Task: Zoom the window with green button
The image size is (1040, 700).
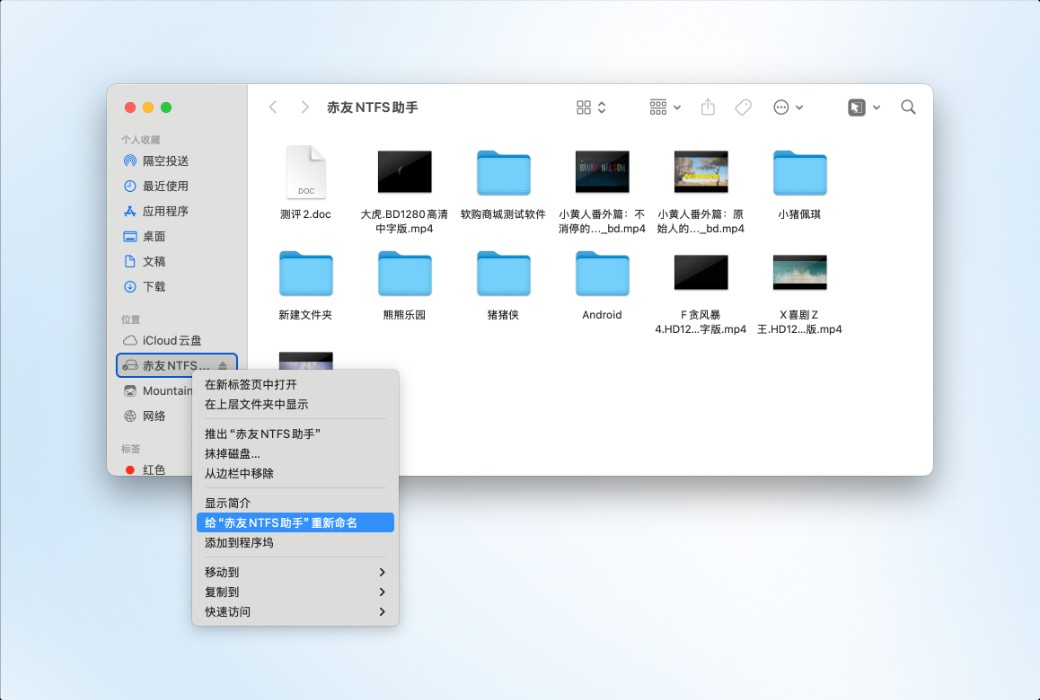Action: coord(166,107)
